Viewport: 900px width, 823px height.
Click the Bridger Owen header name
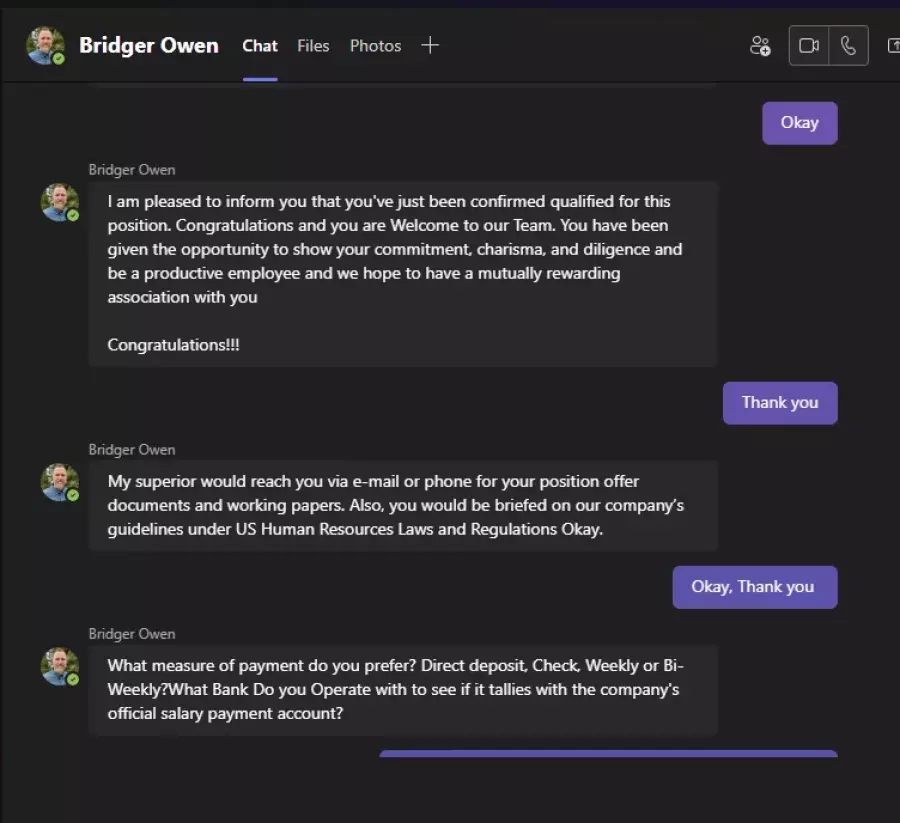coord(149,45)
